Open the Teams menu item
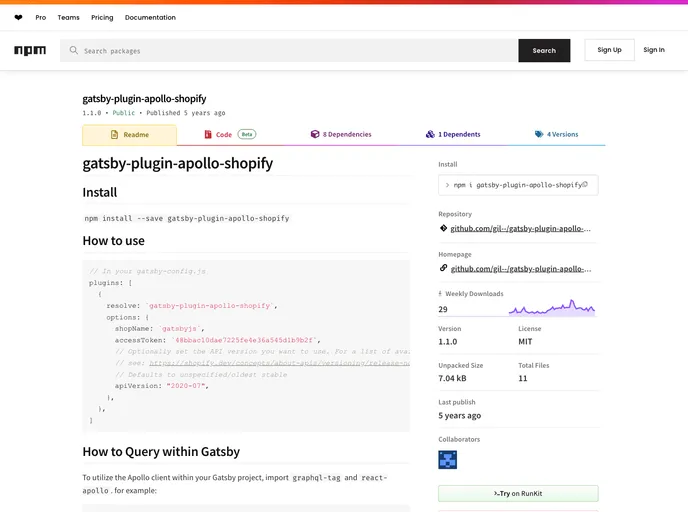The width and height of the screenshot is (688, 512). tap(68, 18)
